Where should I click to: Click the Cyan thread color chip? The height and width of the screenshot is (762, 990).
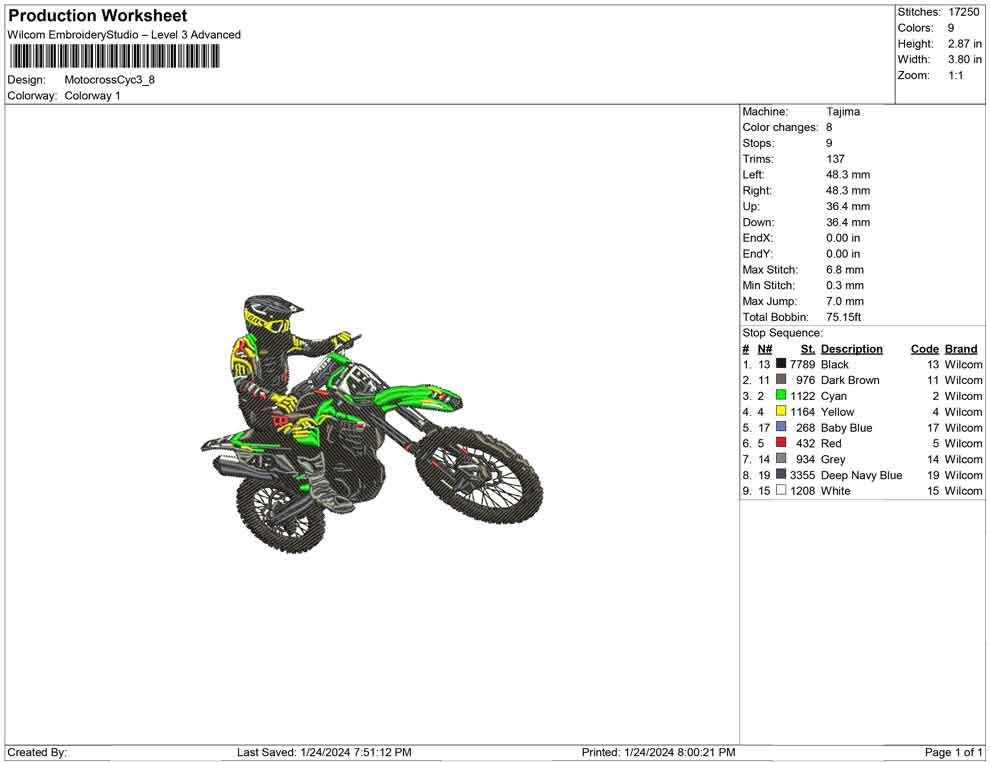pos(781,396)
